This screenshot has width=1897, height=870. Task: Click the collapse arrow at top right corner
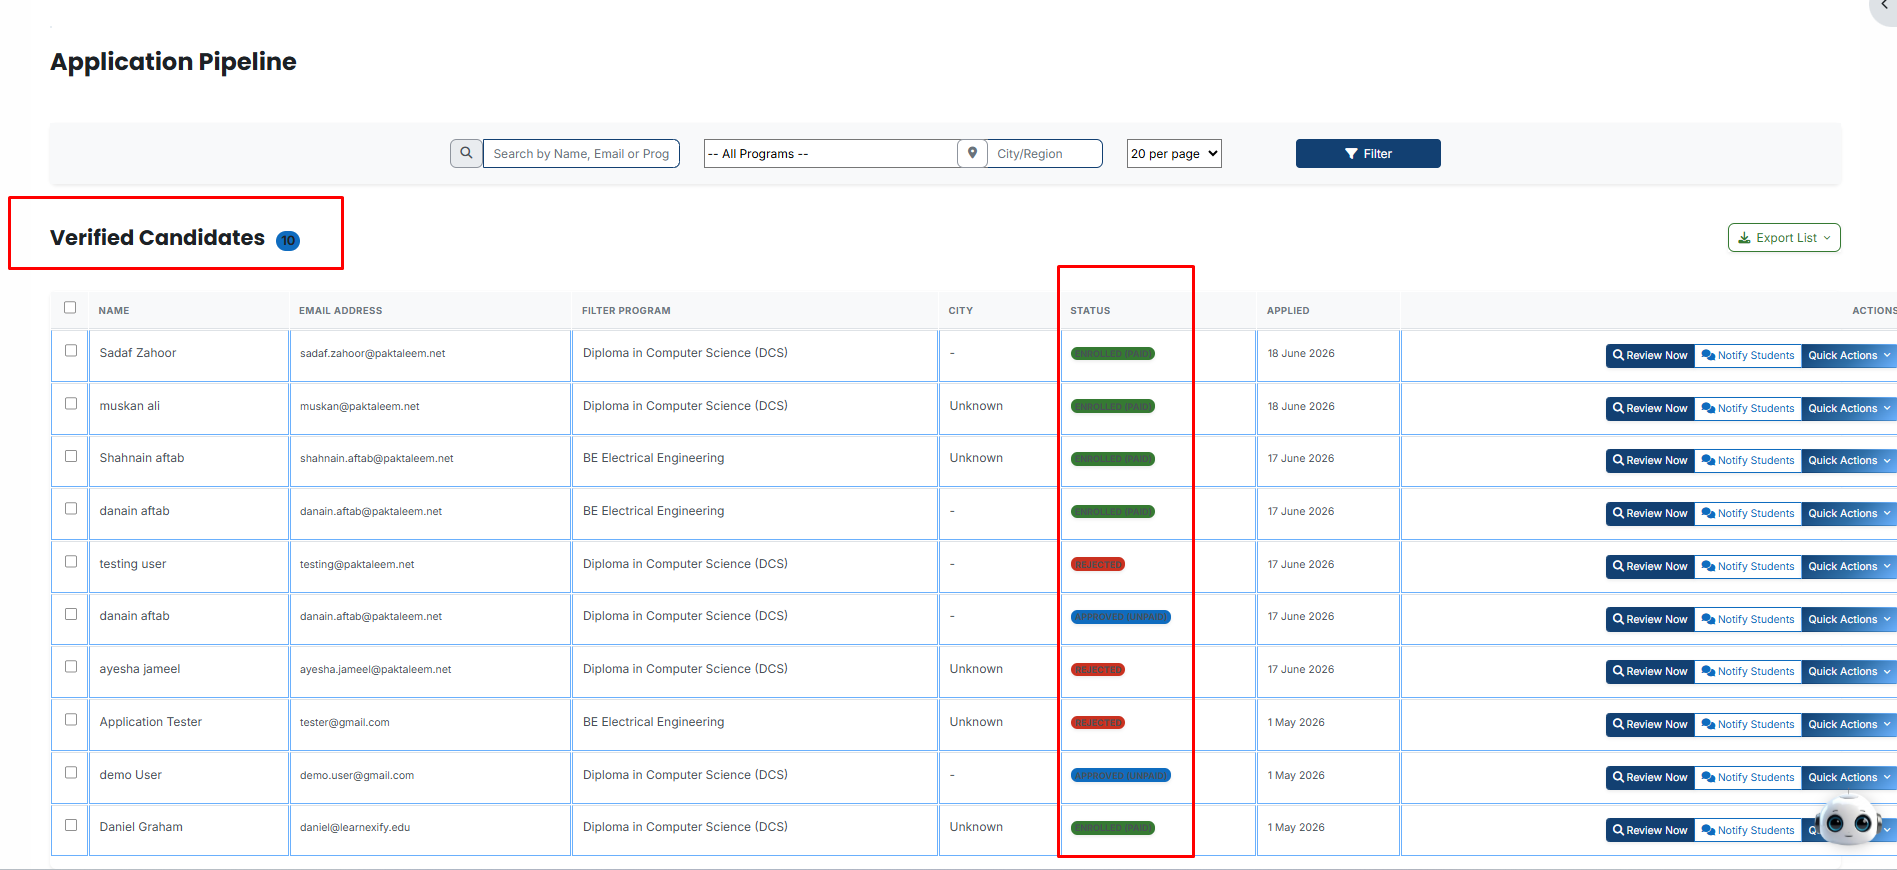pos(1884,6)
